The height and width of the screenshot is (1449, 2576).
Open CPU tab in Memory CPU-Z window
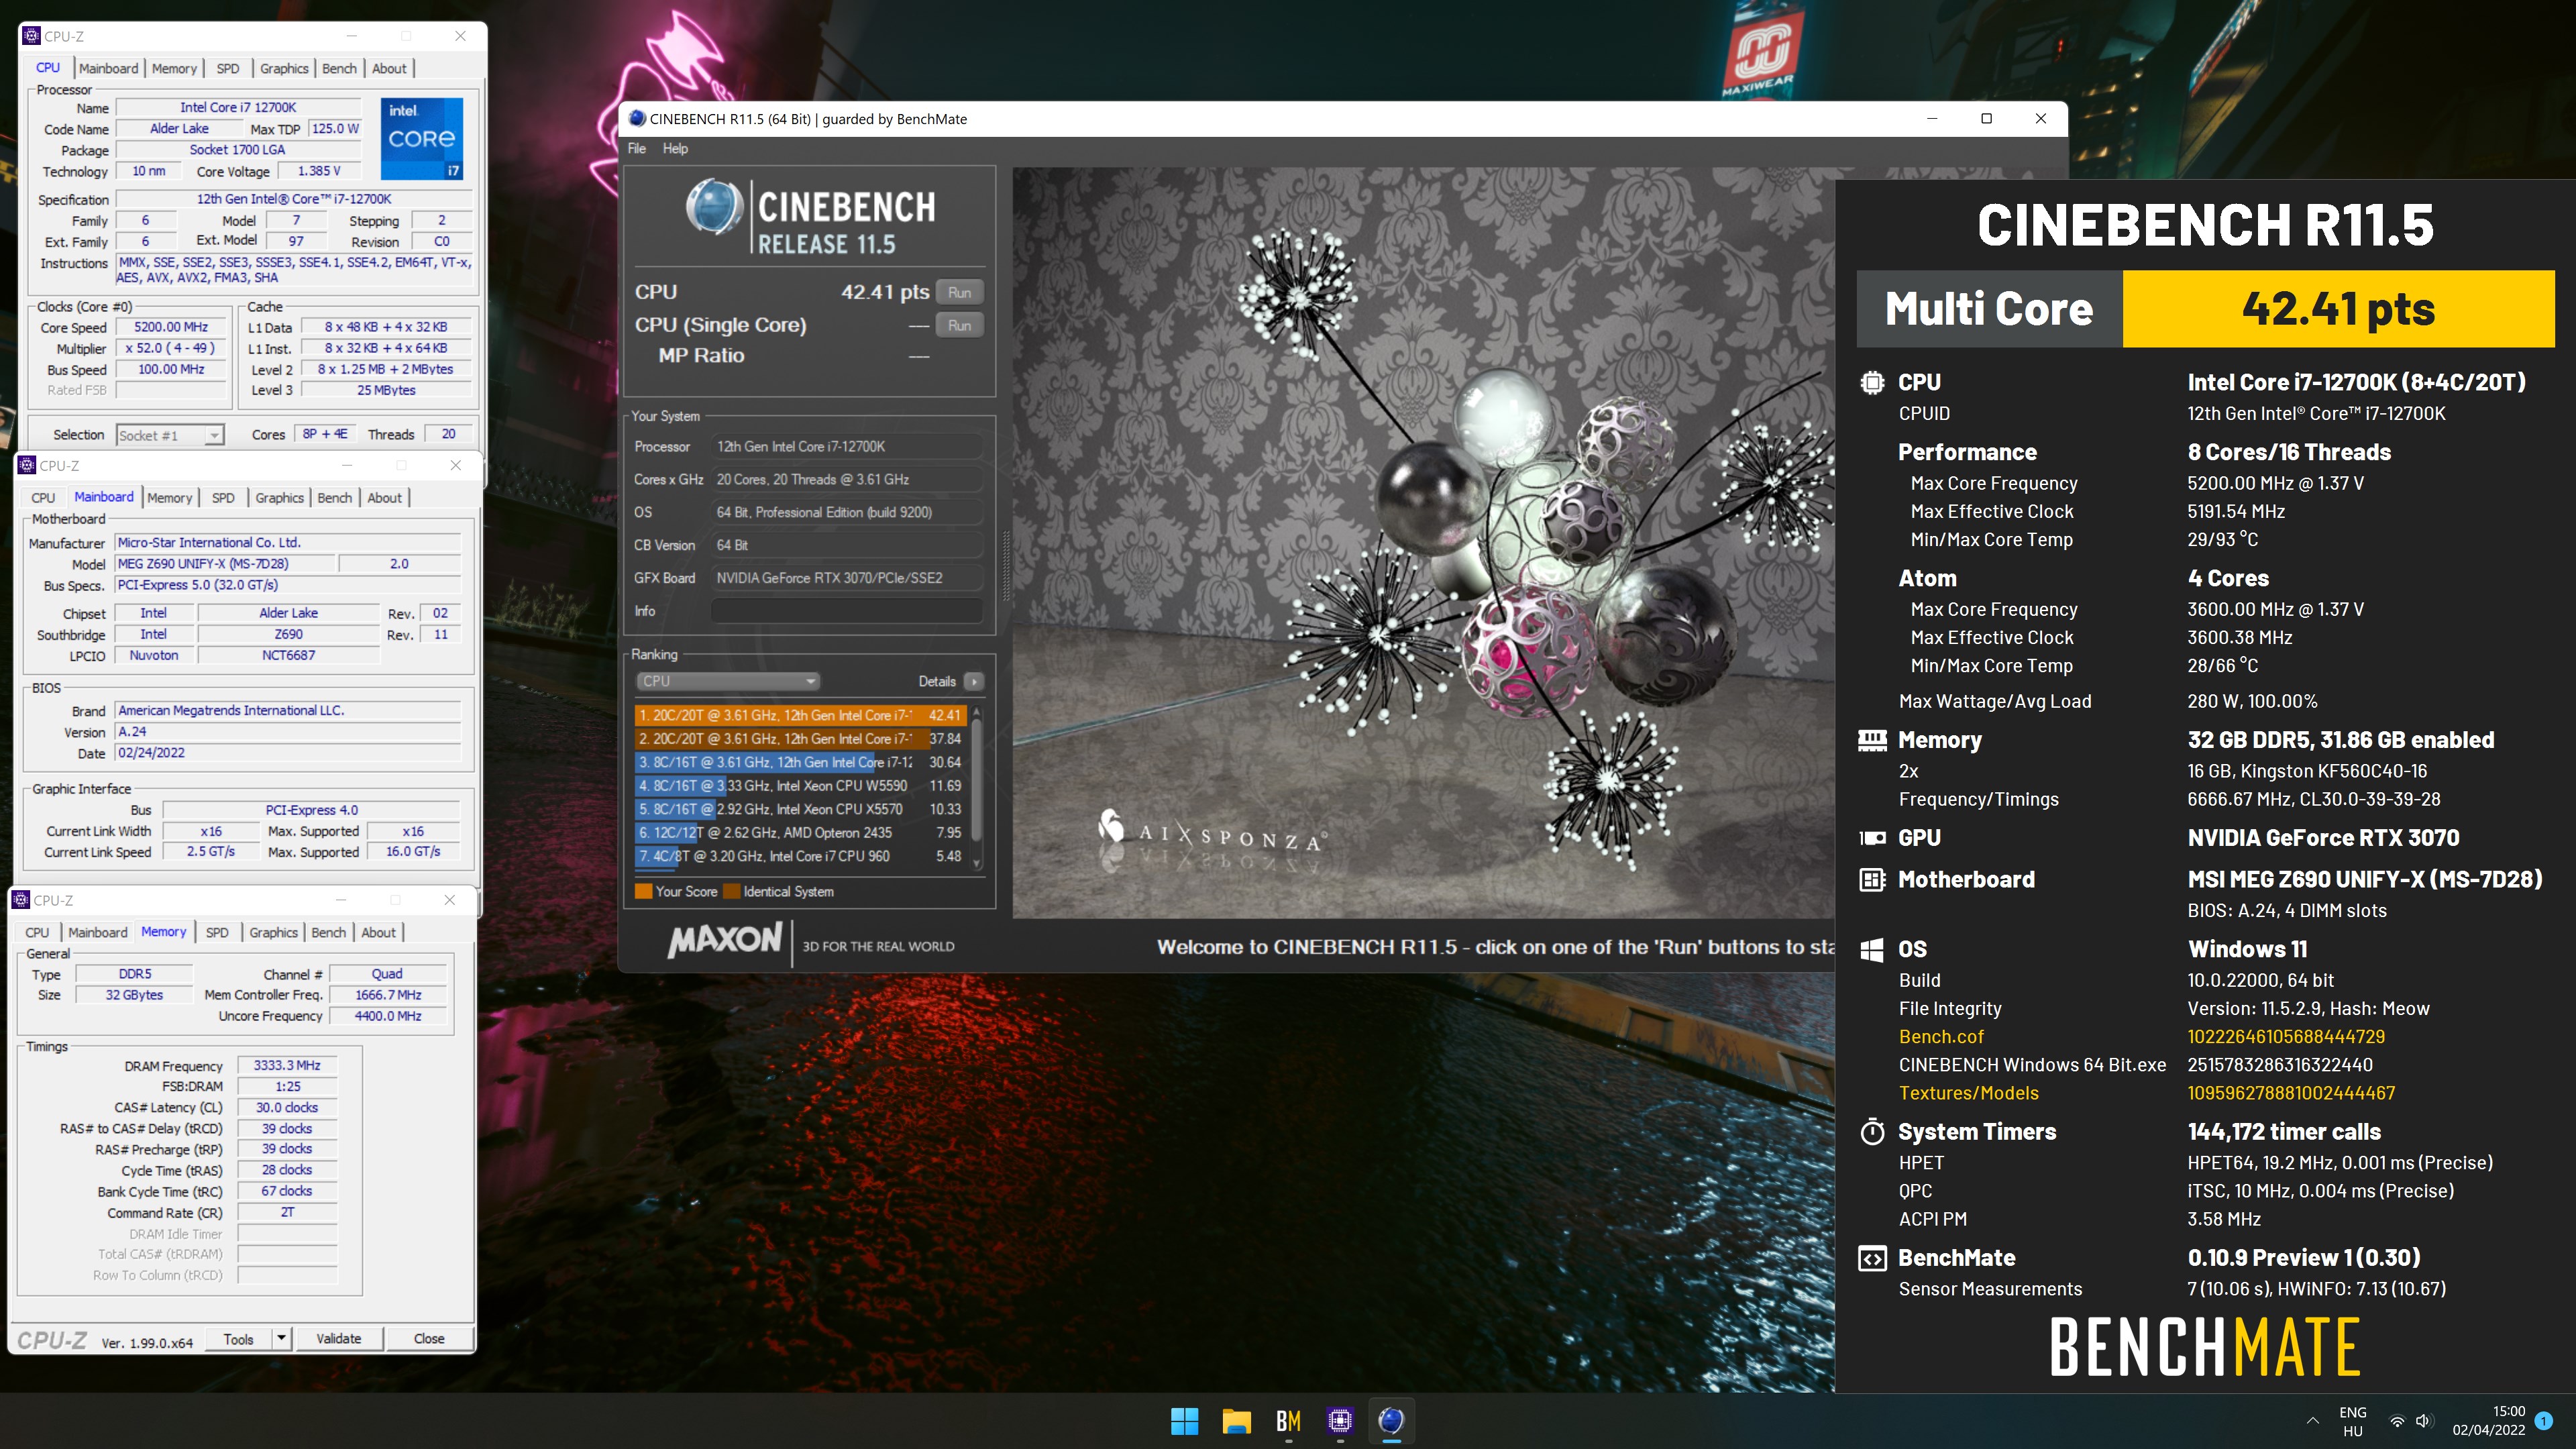coord(37,932)
